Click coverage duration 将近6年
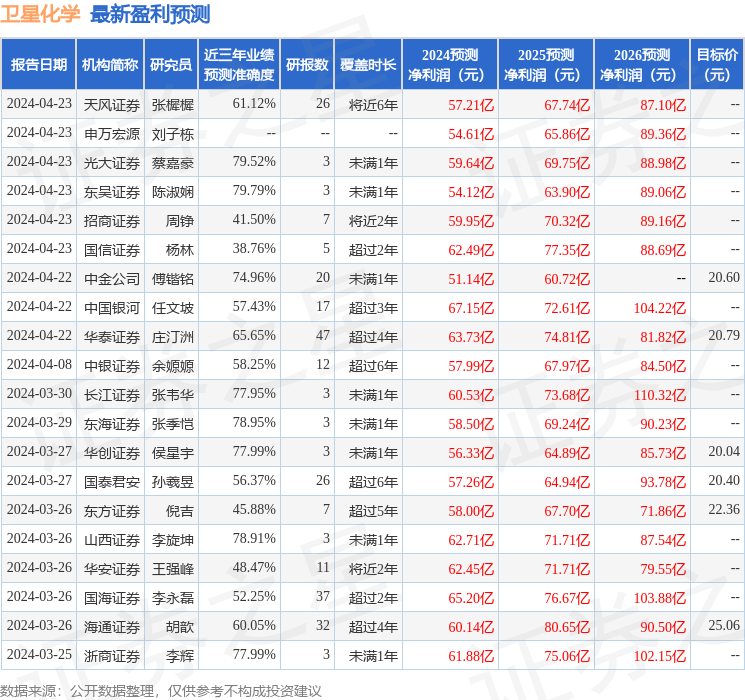Screen dimensions: 745x700 pos(373,105)
